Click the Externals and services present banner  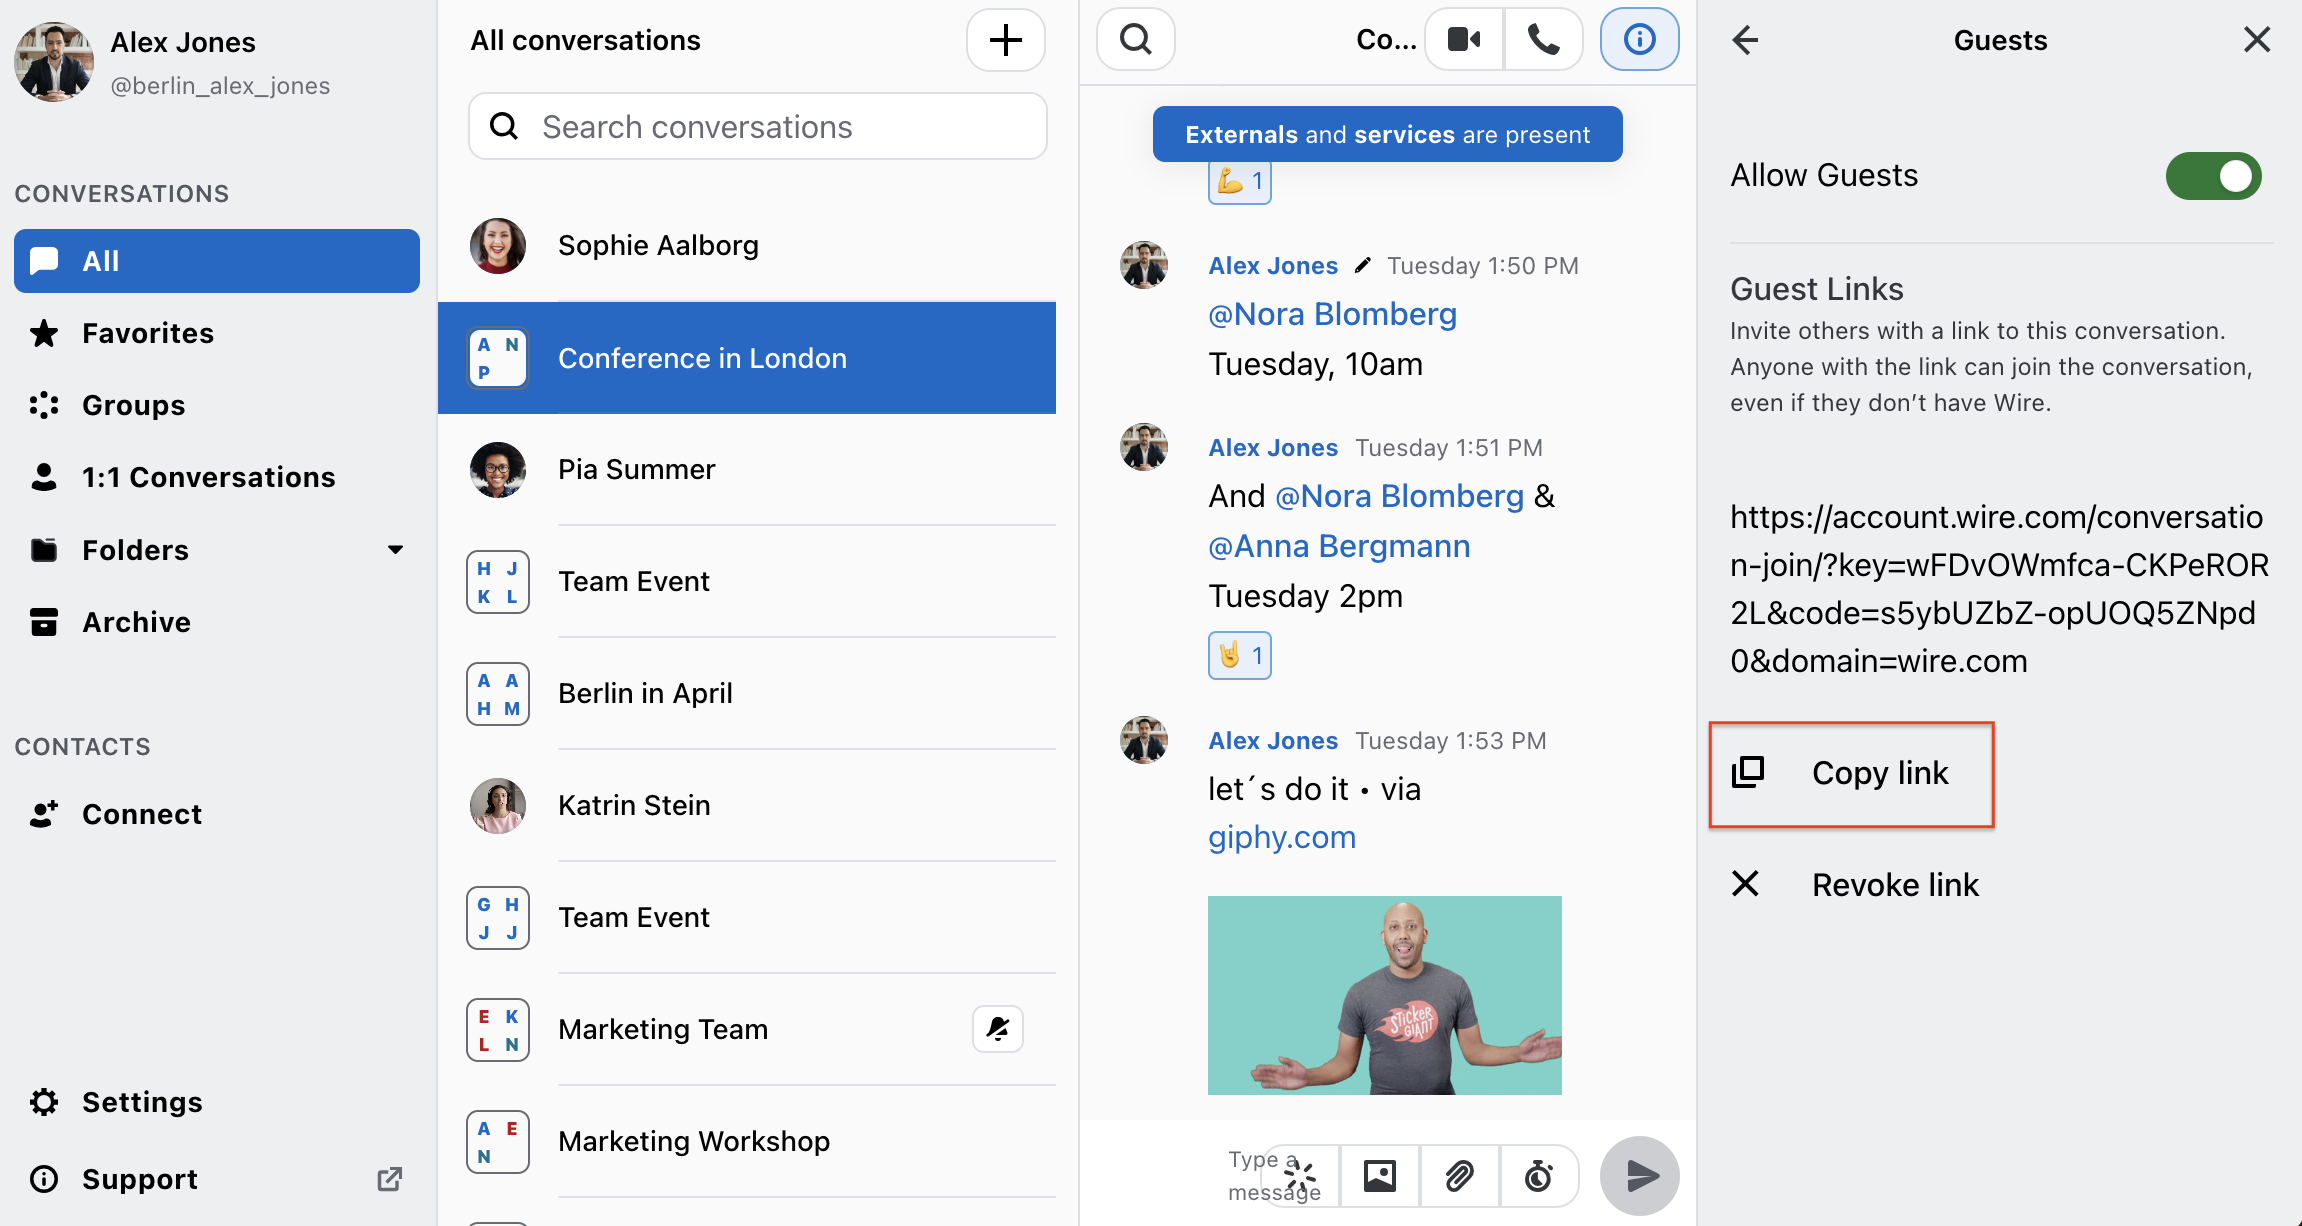[x=1387, y=134]
